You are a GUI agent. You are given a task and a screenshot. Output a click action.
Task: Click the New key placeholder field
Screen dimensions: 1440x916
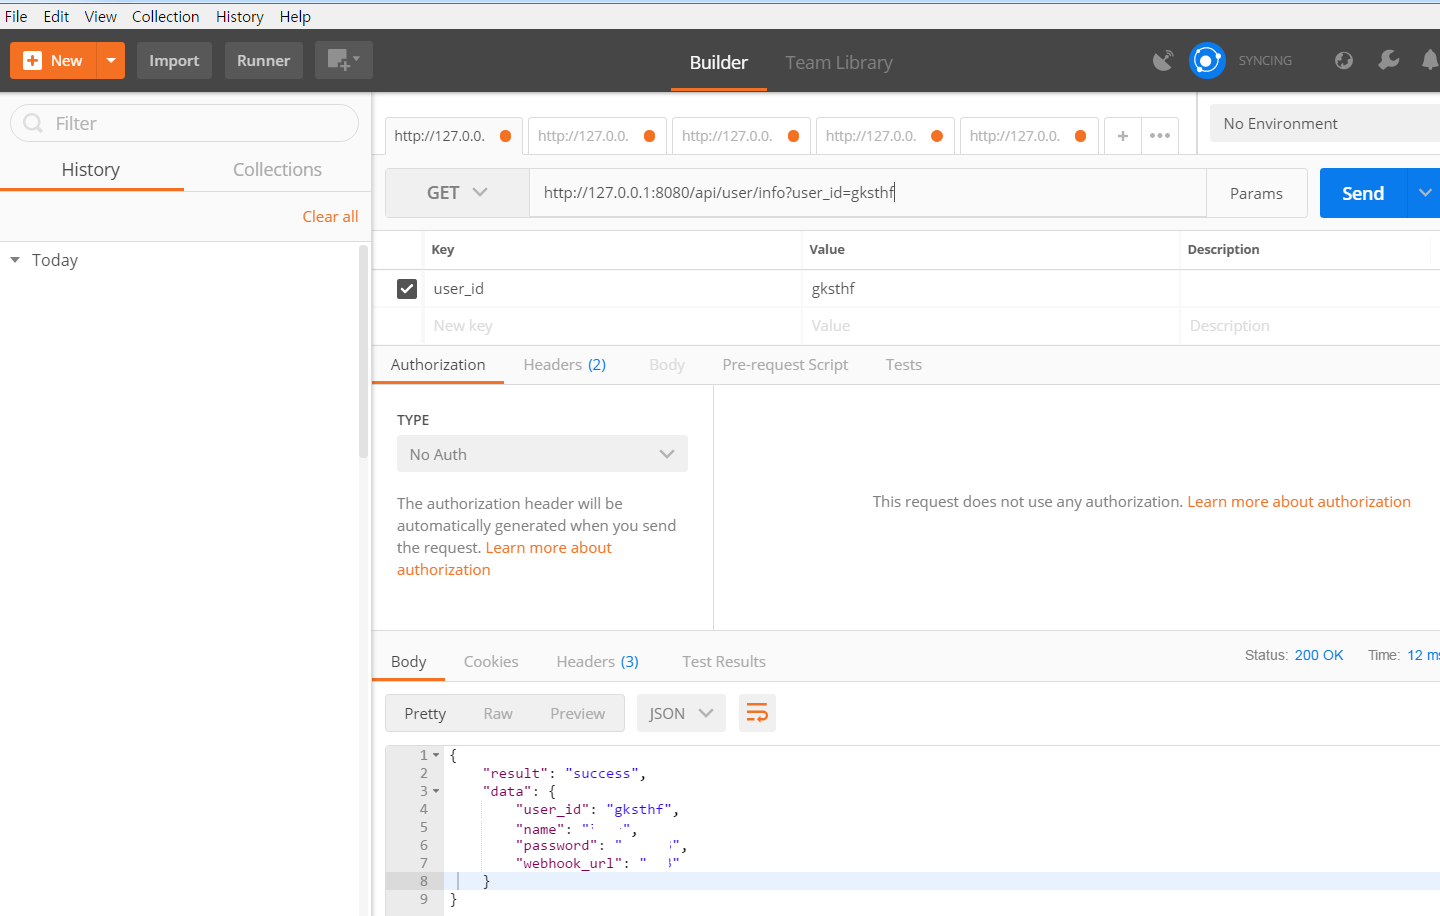coord(614,325)
